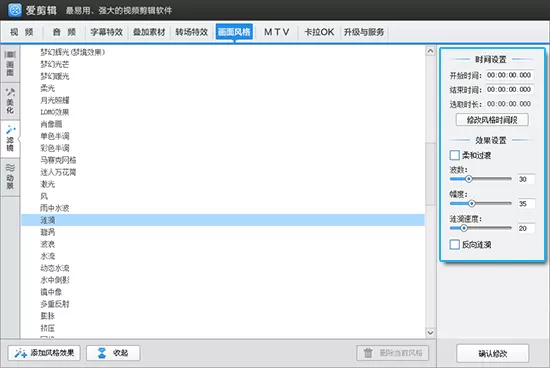Select the 美化 side tab
The image size is (550, 368).
click(10, 101)
